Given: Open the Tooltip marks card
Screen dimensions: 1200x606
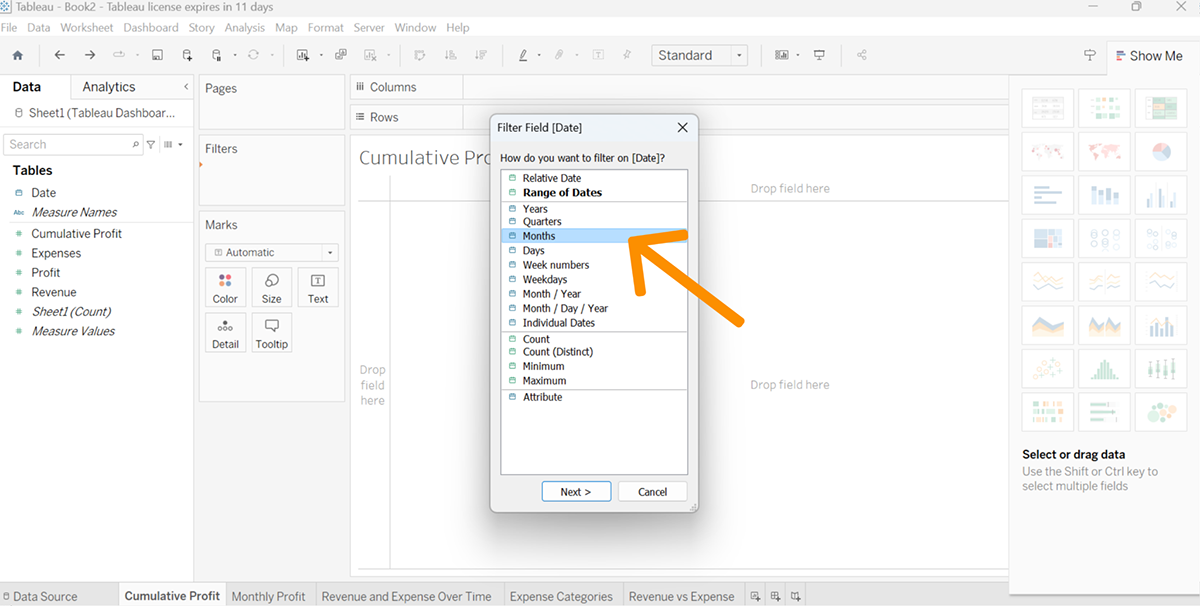Looking at the screenshot, I should (x=271, y=333).
